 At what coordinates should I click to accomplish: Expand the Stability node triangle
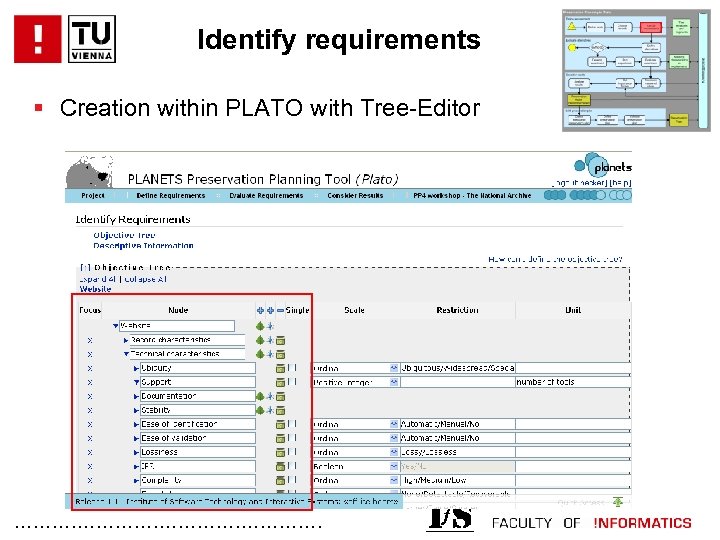coord(136,411)
